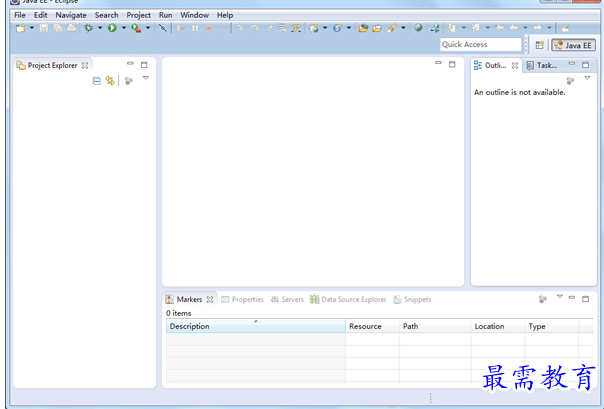Screen dimensions: 604x409
Task: Open the Run dropdown arrow
Action: point(124,28)
